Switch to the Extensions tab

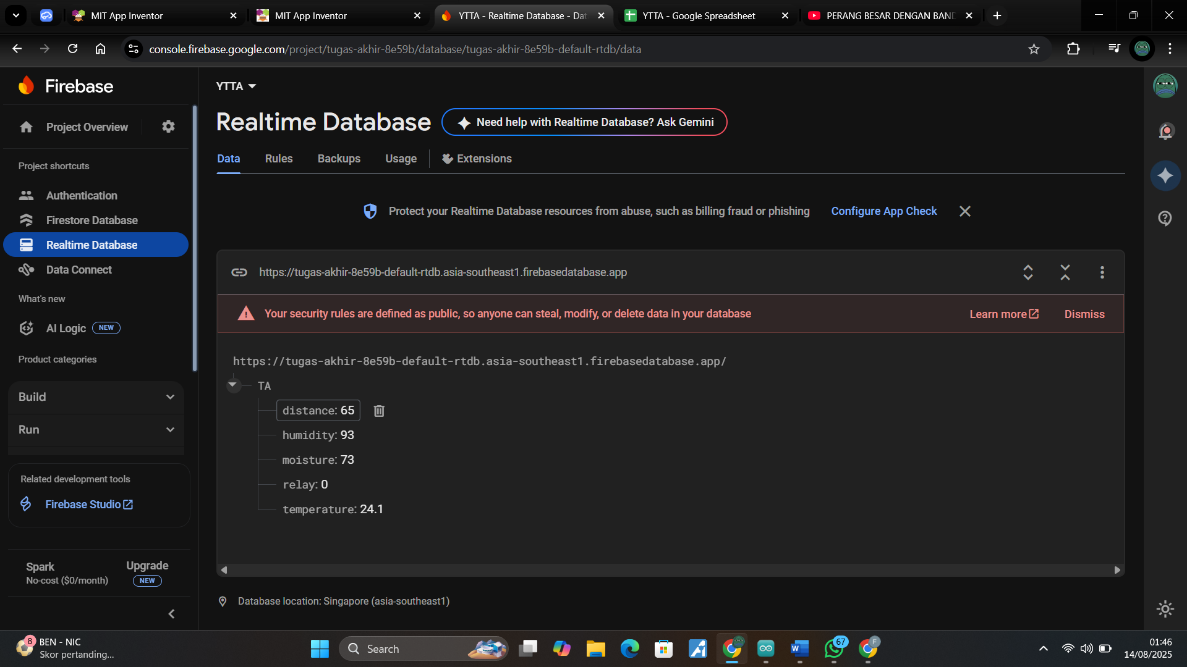[477, 158]
